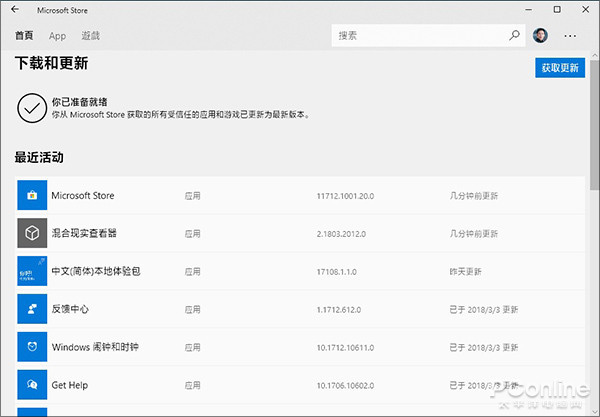Click version 10.1706.10602.0

[x=345, y=385]
